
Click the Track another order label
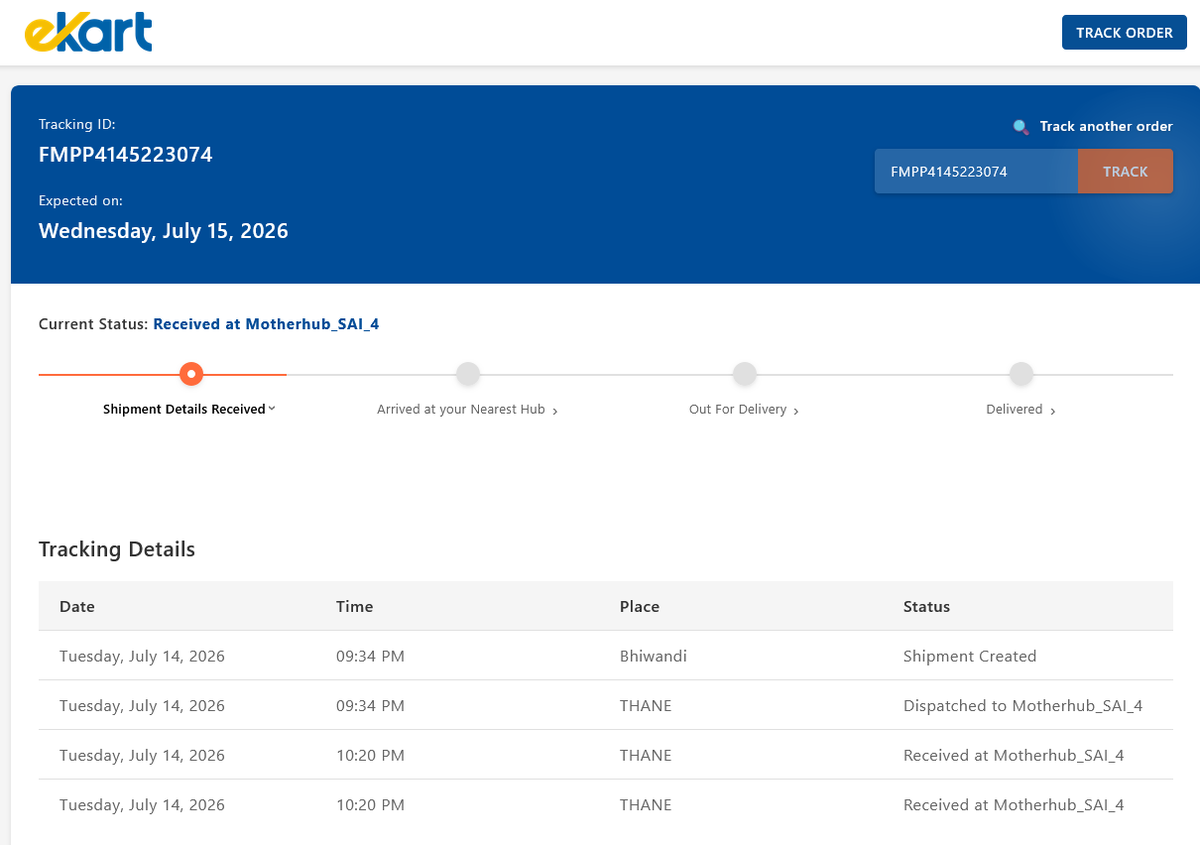click(1106, 127)
